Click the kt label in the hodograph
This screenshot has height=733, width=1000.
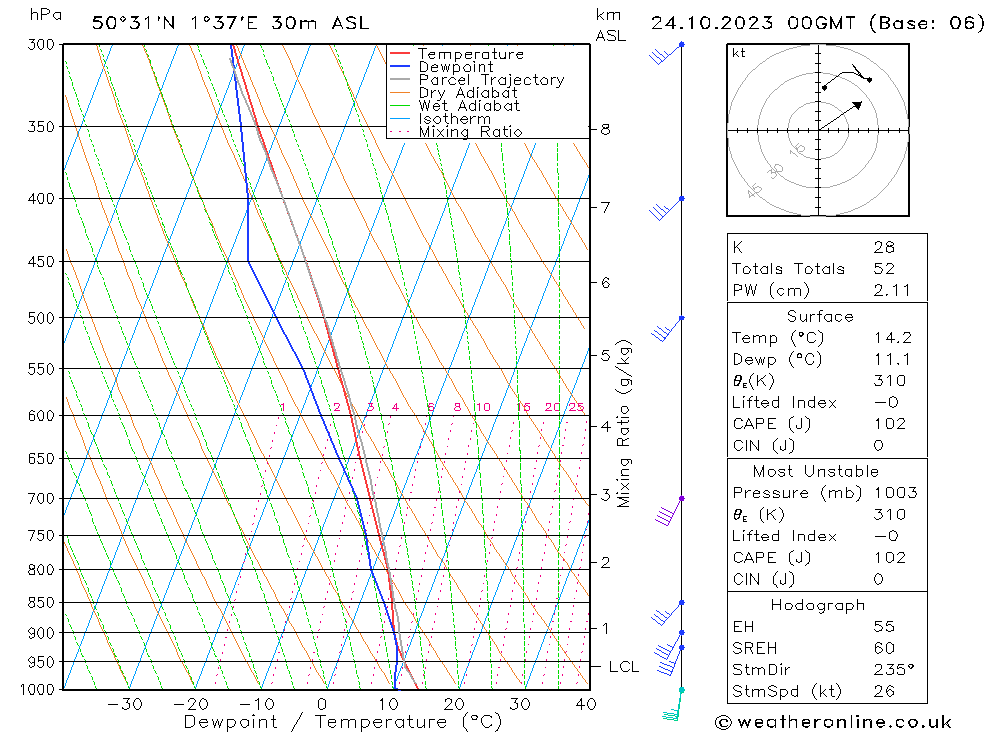point(739,53)
